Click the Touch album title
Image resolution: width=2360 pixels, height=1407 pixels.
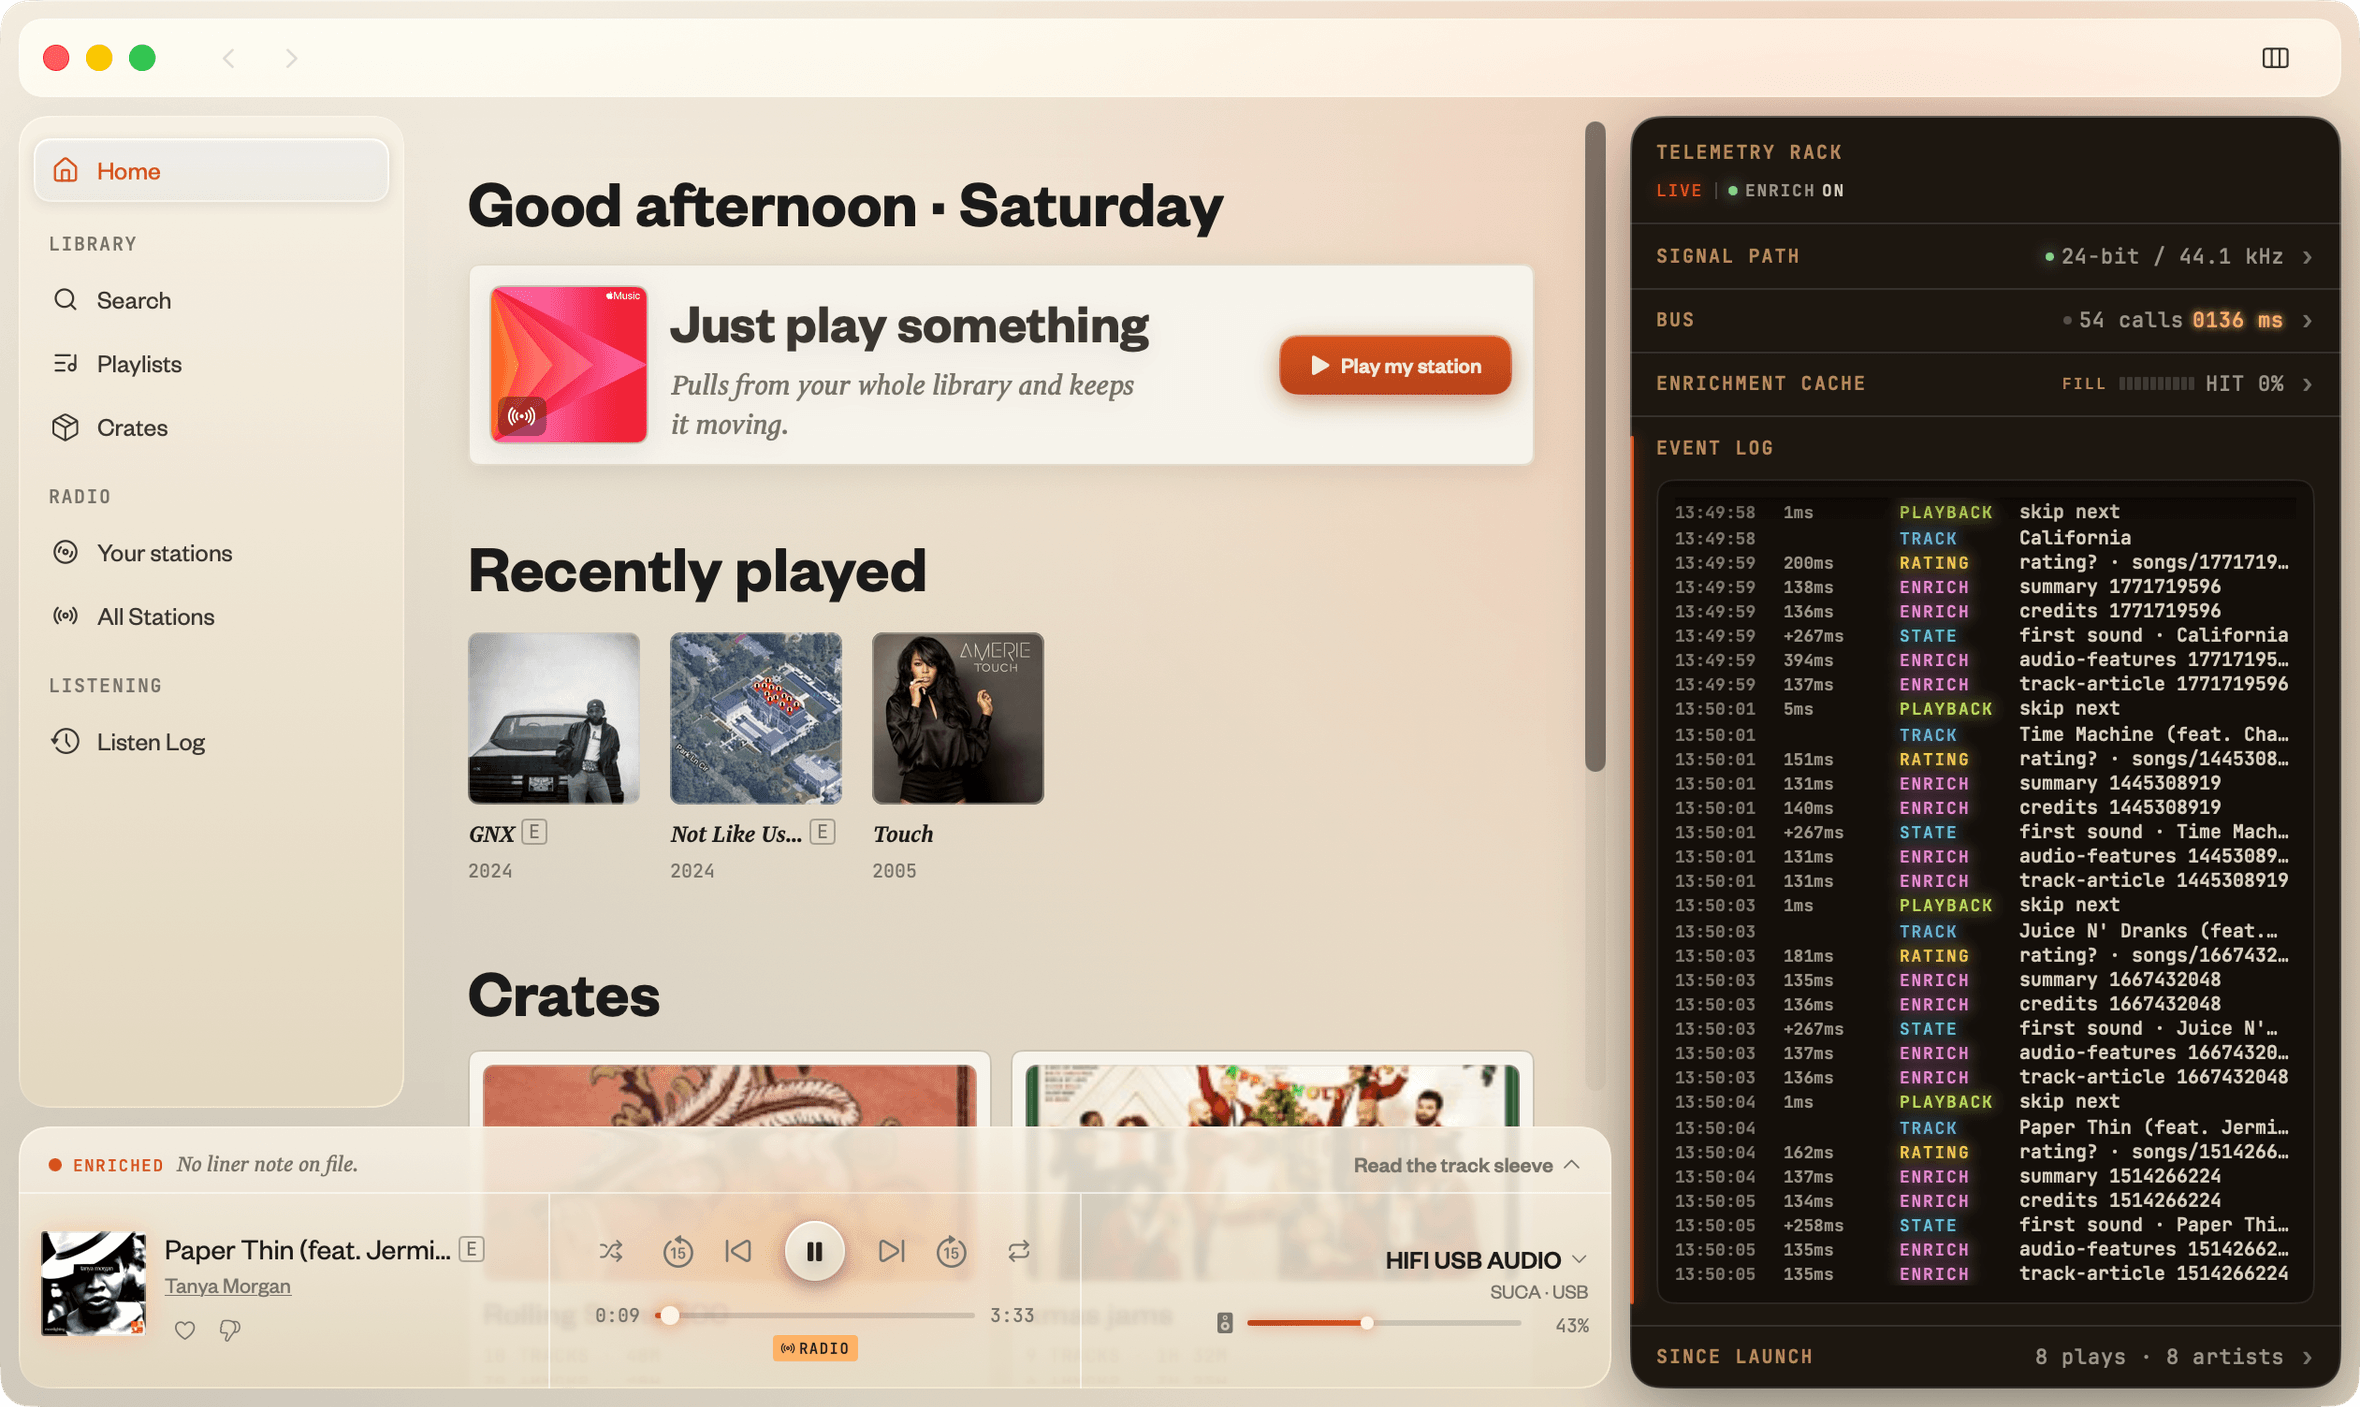[903, 834]
